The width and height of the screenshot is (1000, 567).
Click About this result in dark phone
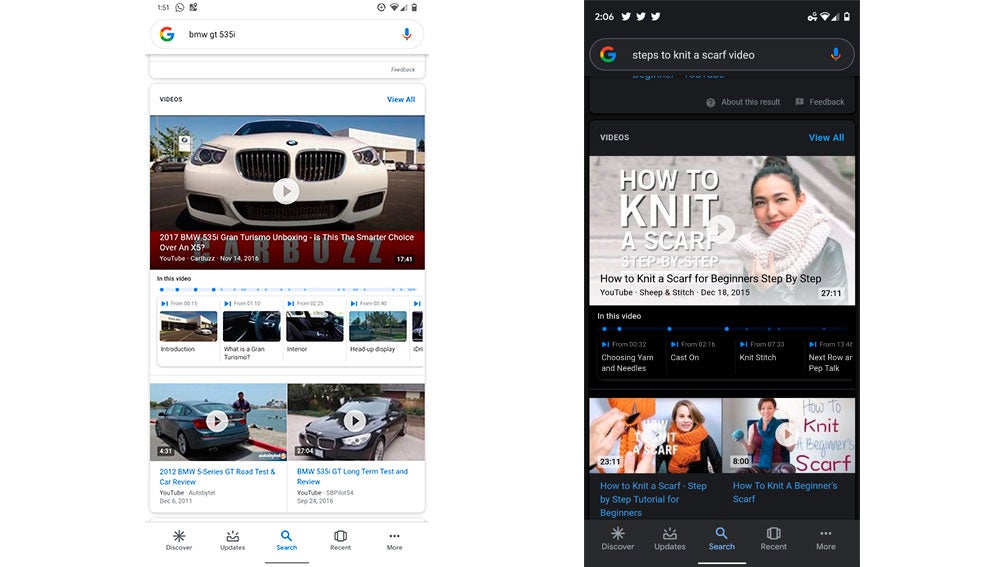[743, 102]
